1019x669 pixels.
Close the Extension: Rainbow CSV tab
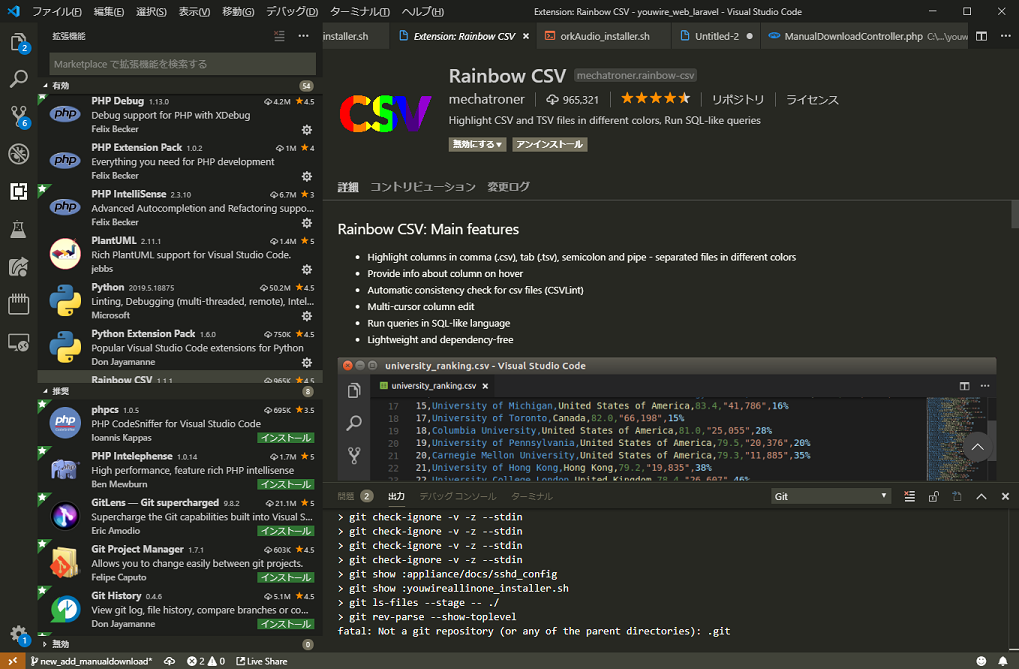point(526,36)
